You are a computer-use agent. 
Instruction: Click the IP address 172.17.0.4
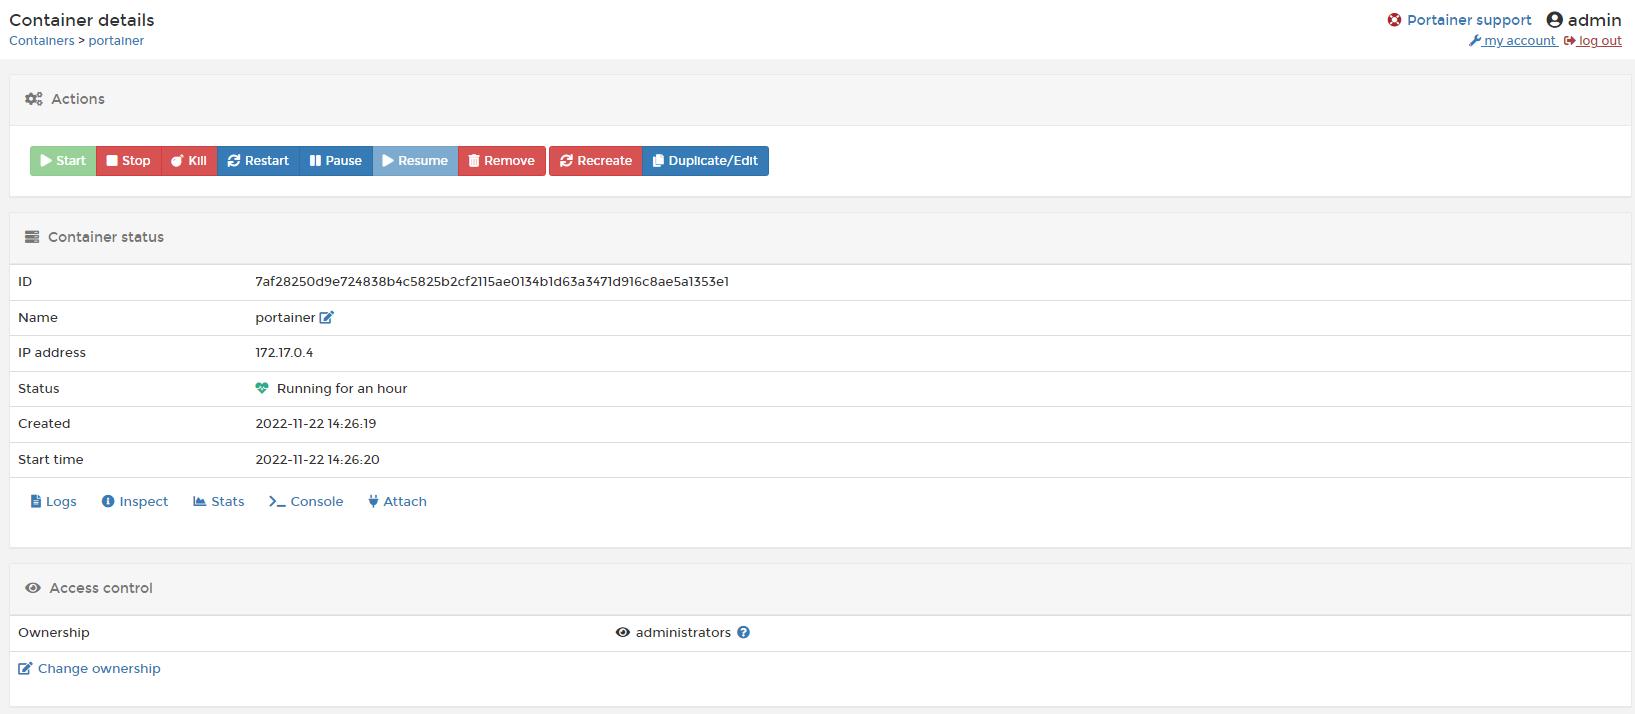point(284,353)
